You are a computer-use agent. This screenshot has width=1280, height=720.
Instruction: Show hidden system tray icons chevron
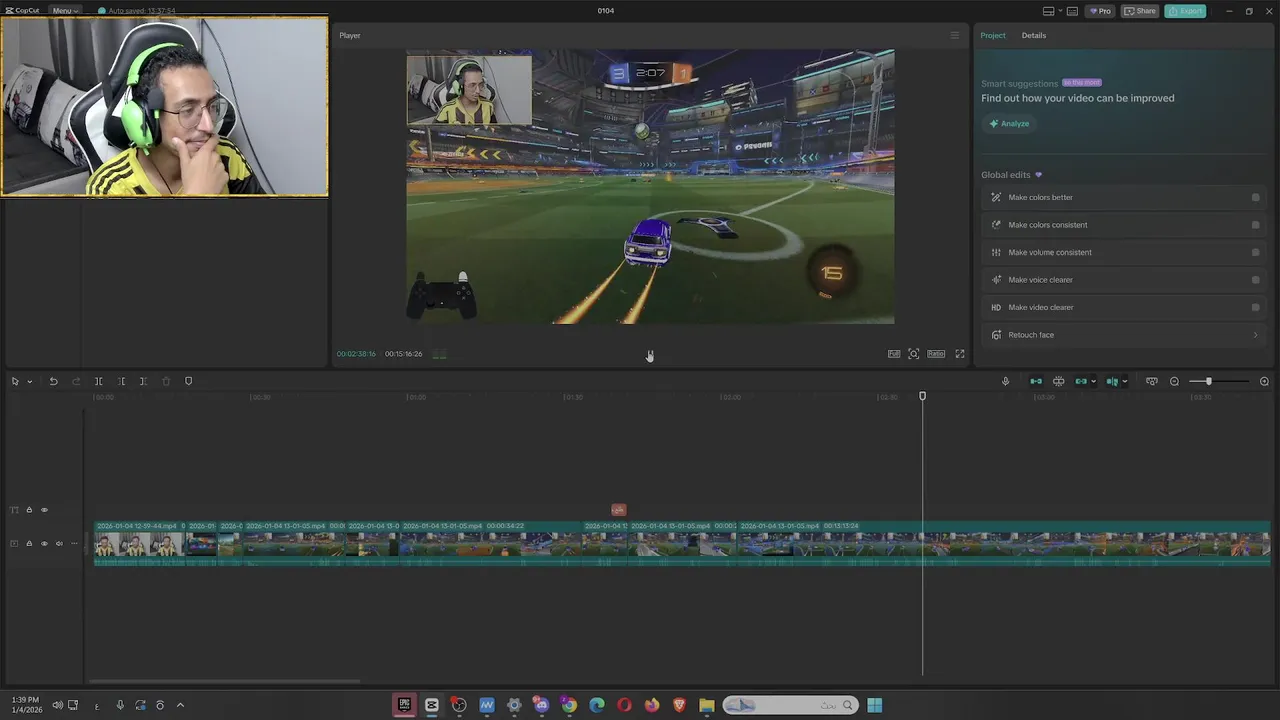[x=180, y=705]
